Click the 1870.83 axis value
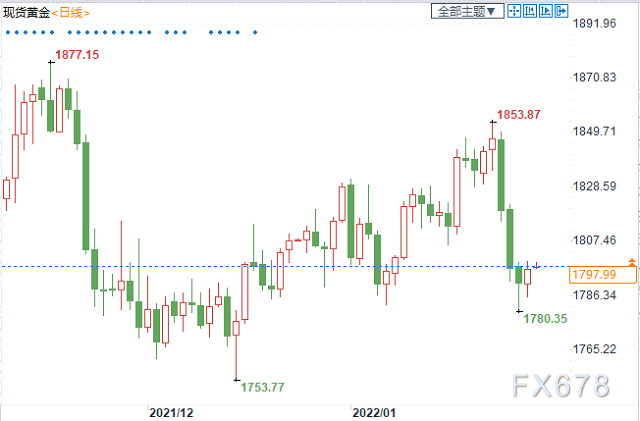Viewport: 640px width, 421px height. tap(595, 77)
